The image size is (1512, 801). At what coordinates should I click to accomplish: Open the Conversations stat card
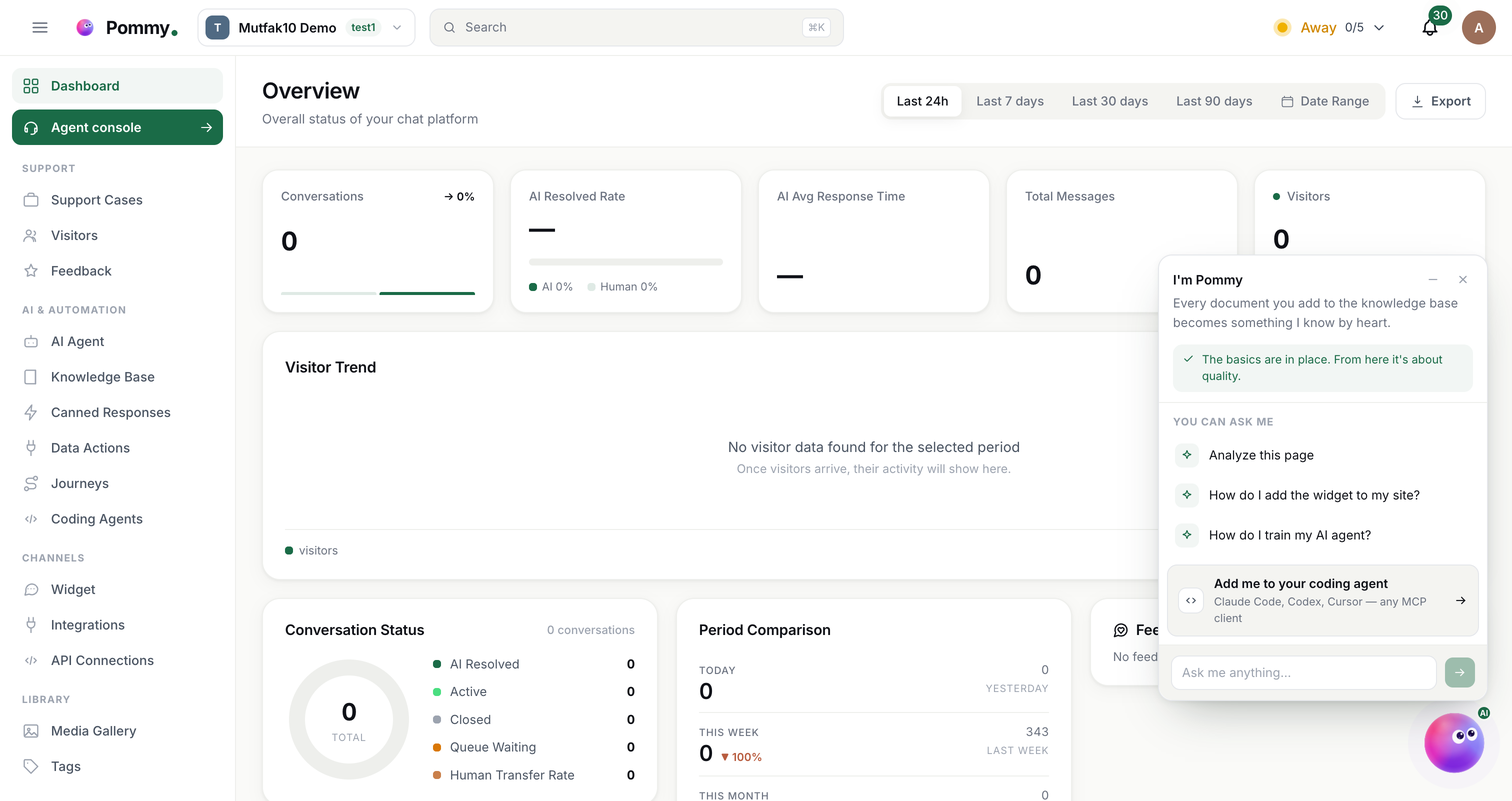point(378,241)
